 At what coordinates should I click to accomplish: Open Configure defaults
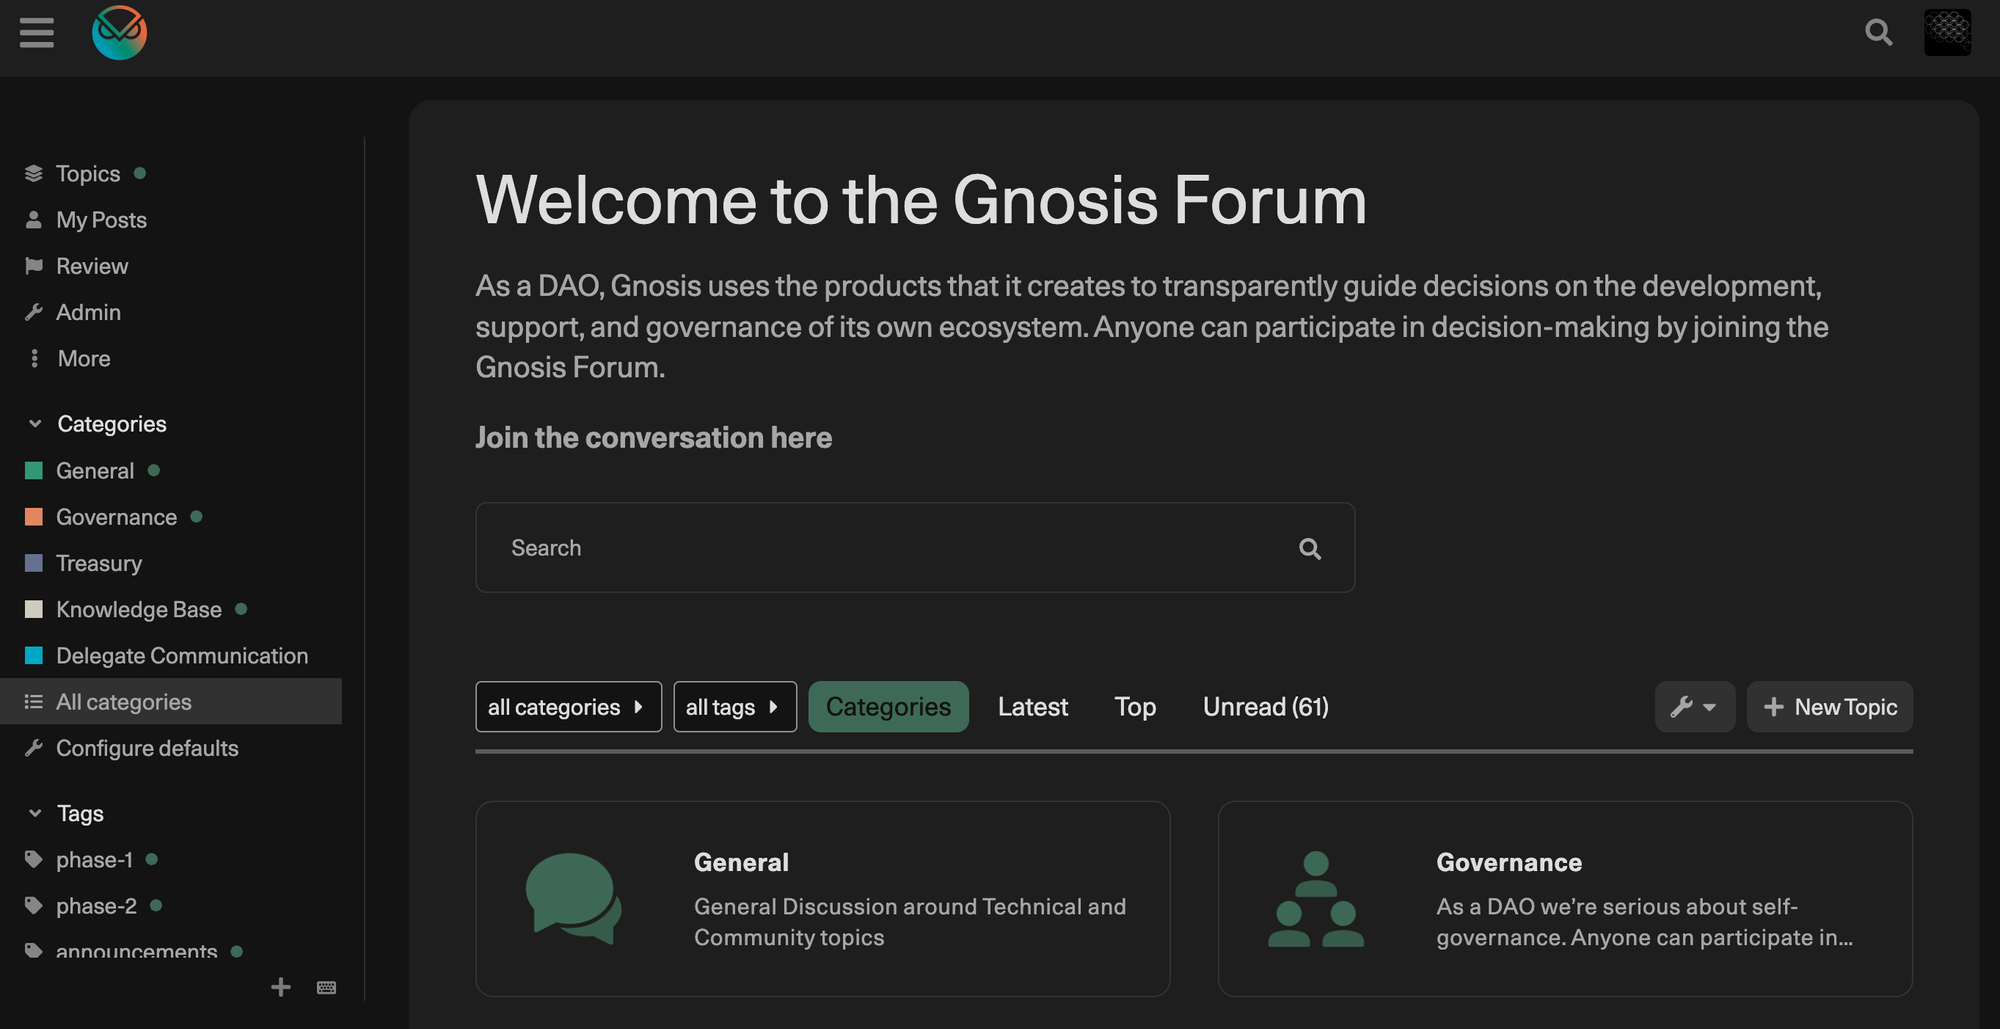147,748
